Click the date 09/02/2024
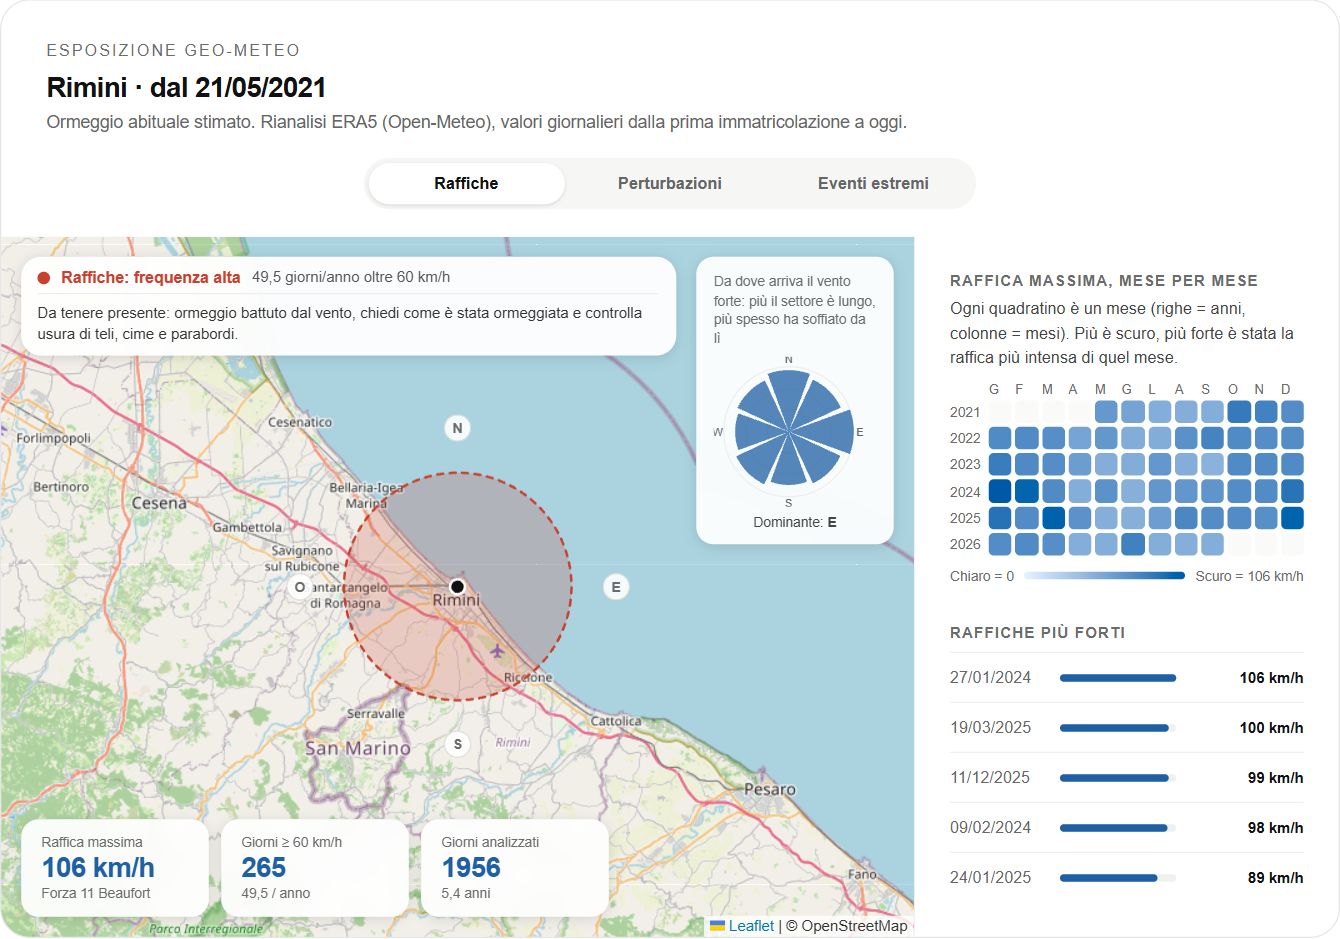The height and width of the screenshot is (939, 1340). 990,828
